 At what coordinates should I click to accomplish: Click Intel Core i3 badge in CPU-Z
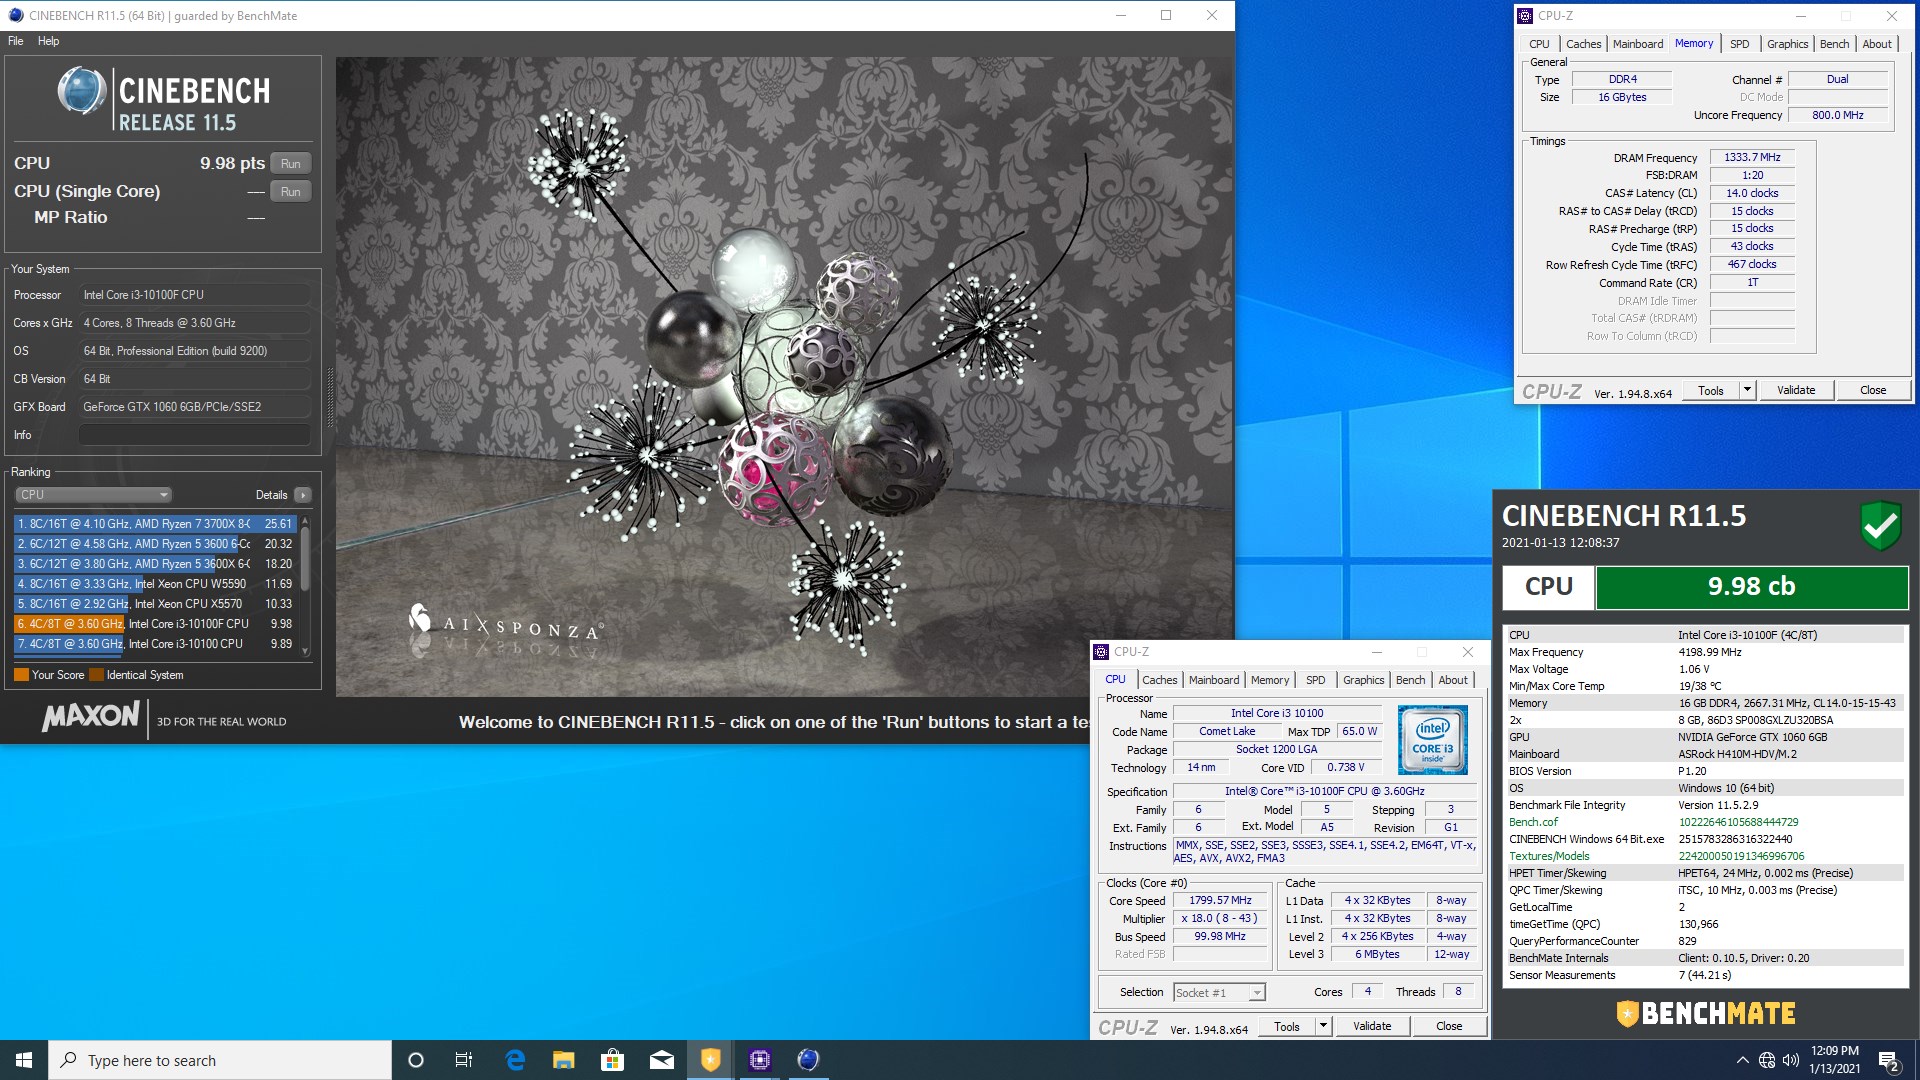pos(1432,740)
